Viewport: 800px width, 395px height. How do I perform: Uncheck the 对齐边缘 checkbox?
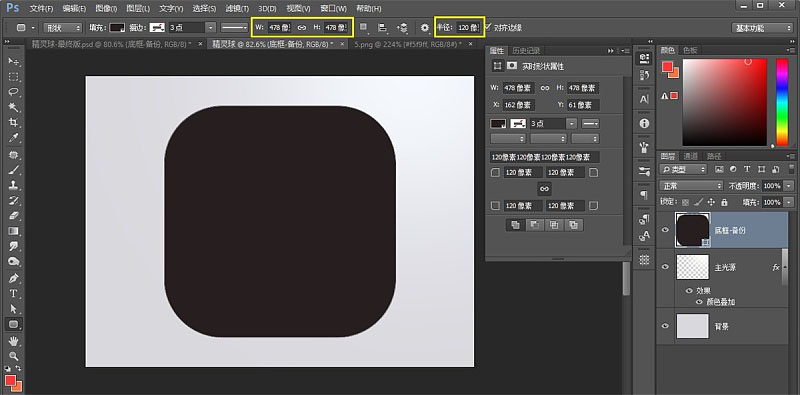[x=488, y=27]
